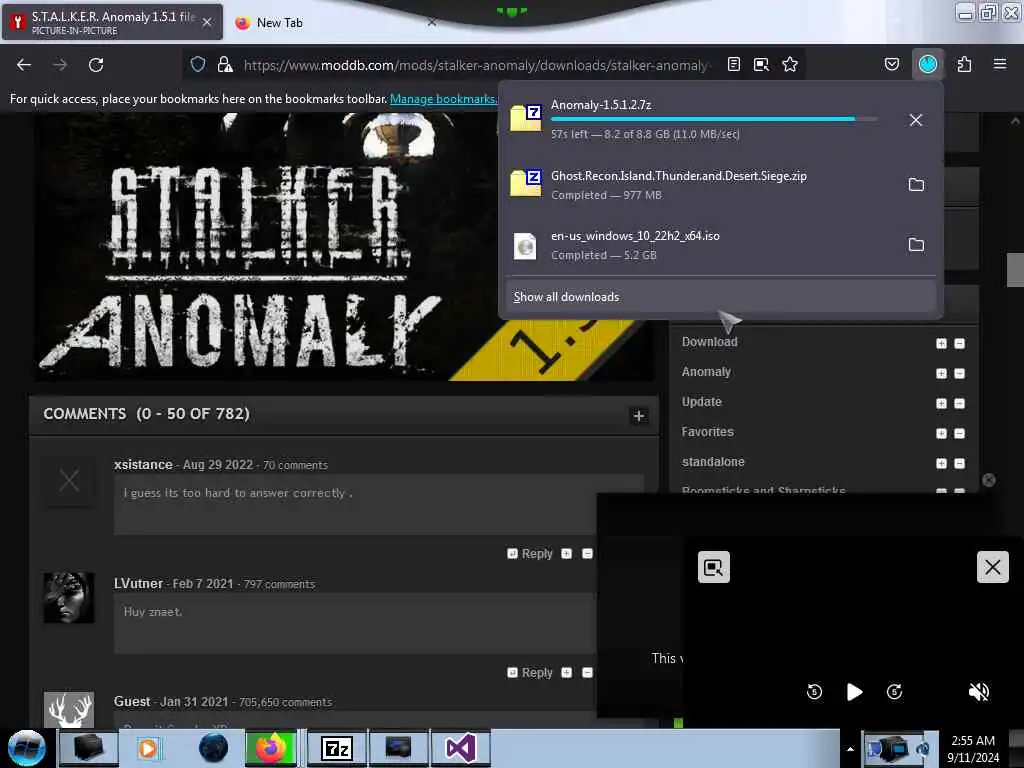1024x768 pixels.
Task: Downvote the standalone tag with minus
Action: tap(959, 464)
